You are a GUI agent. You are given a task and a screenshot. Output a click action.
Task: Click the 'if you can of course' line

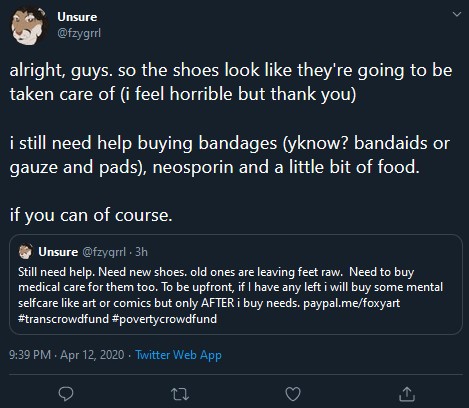click(91, 215)
